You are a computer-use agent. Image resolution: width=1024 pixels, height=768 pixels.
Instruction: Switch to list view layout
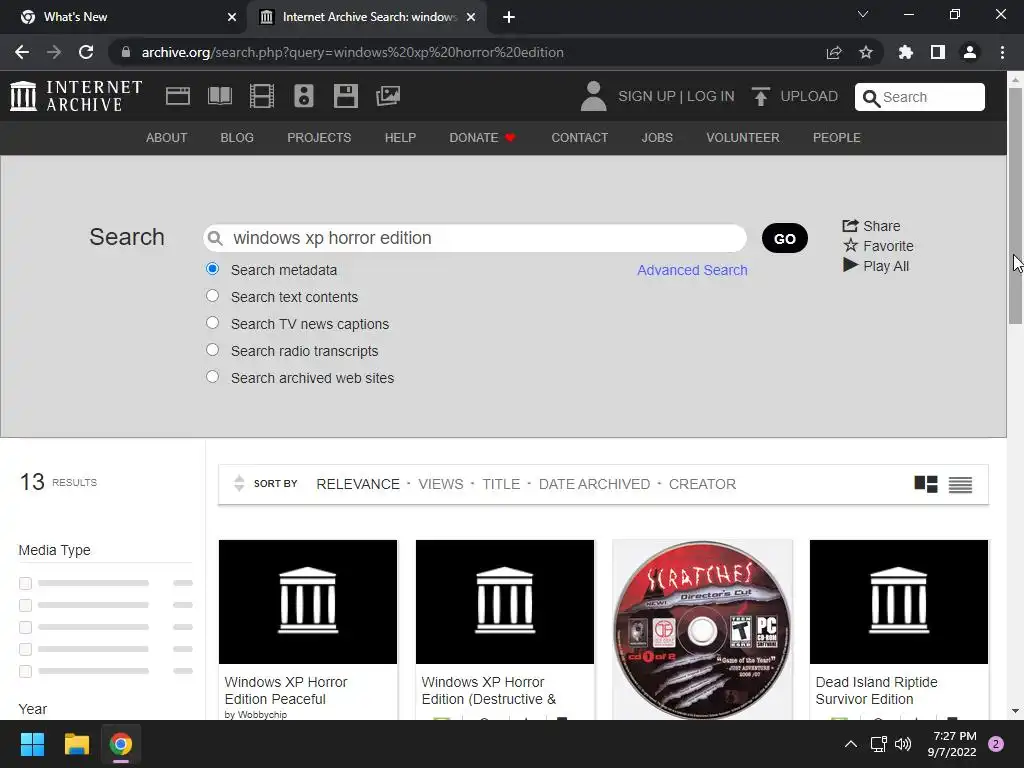click(960, 485)
